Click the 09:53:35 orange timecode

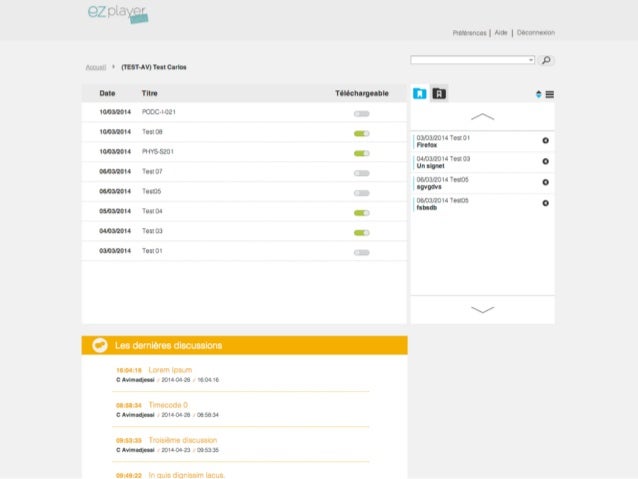129,440
